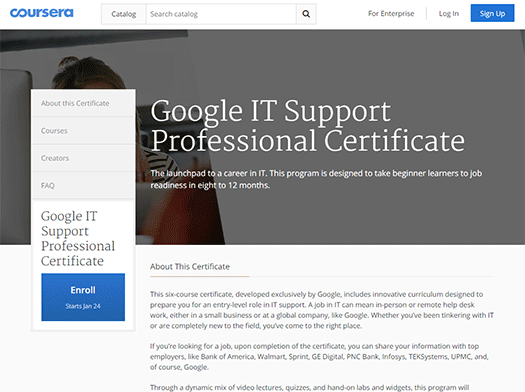
Task: Click the Enroll button
Action: pos(83,297)
